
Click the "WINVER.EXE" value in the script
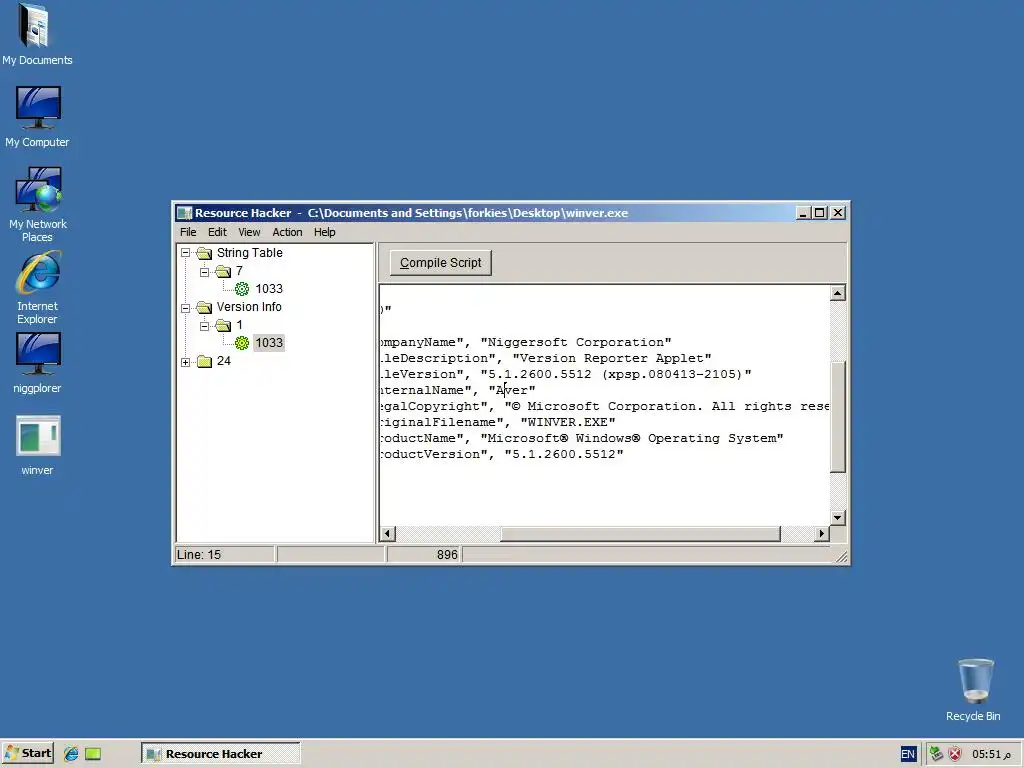point(568,423)
